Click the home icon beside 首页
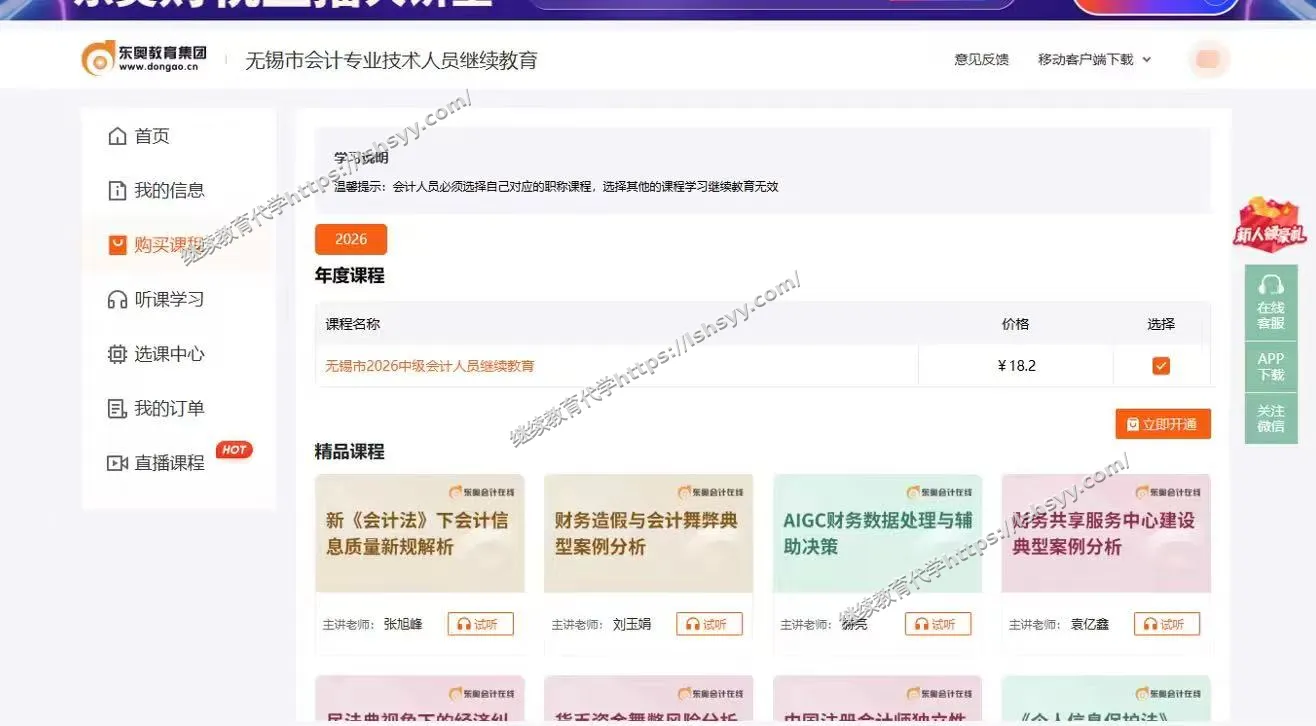The width and height of the screenshot is (1316, 726). click(117, 136)
